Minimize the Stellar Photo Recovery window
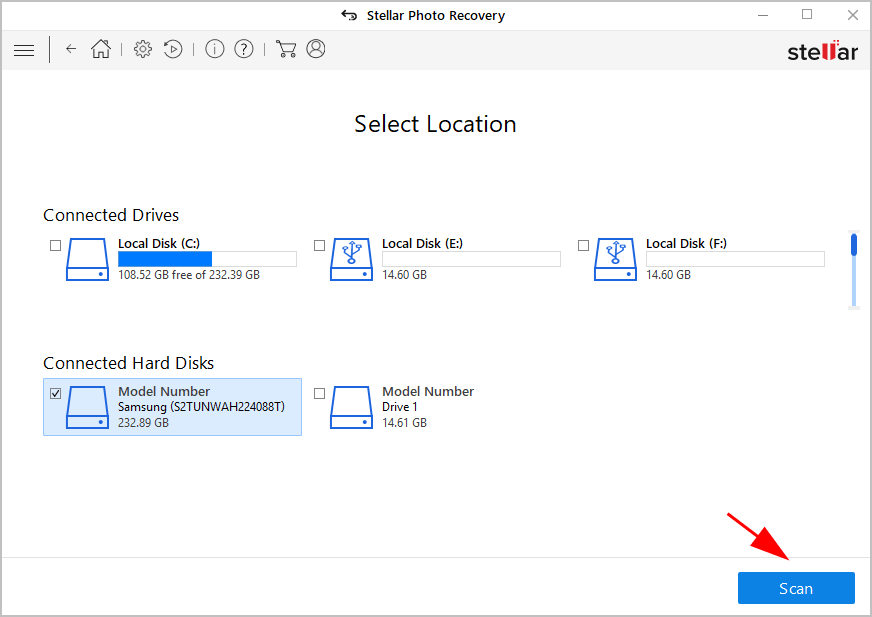 763,15
